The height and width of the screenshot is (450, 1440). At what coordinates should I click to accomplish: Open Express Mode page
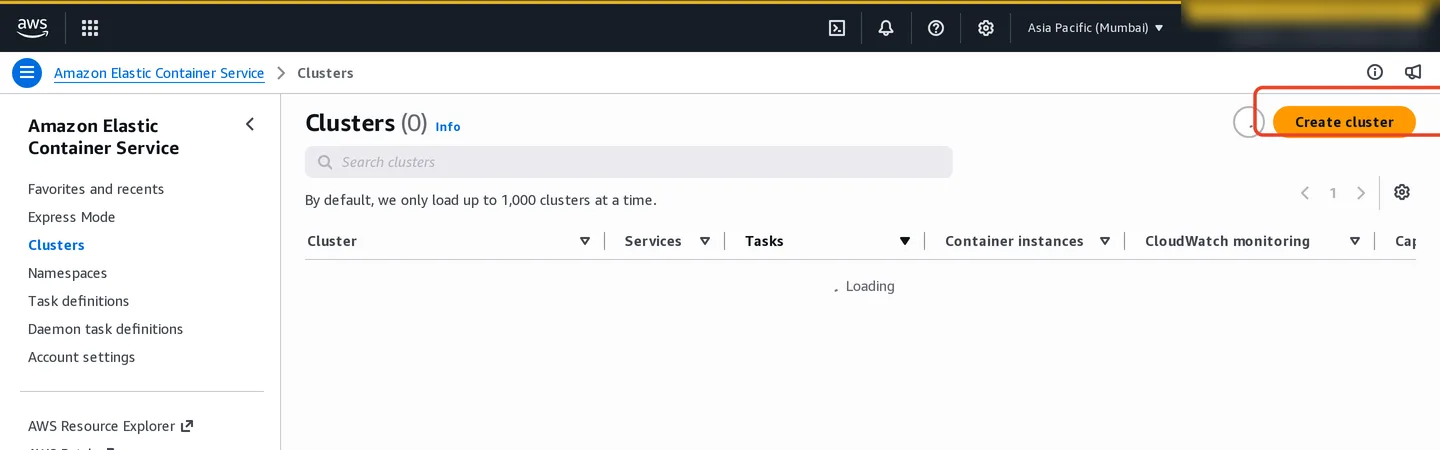tap(72, 217)
